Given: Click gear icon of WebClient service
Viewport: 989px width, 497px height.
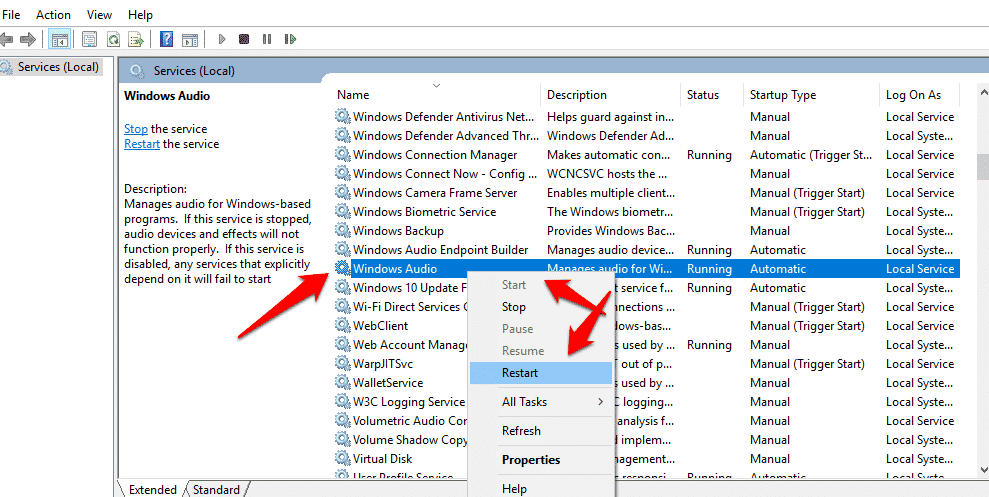Looking at the screenshot, I should coord(342,325).
